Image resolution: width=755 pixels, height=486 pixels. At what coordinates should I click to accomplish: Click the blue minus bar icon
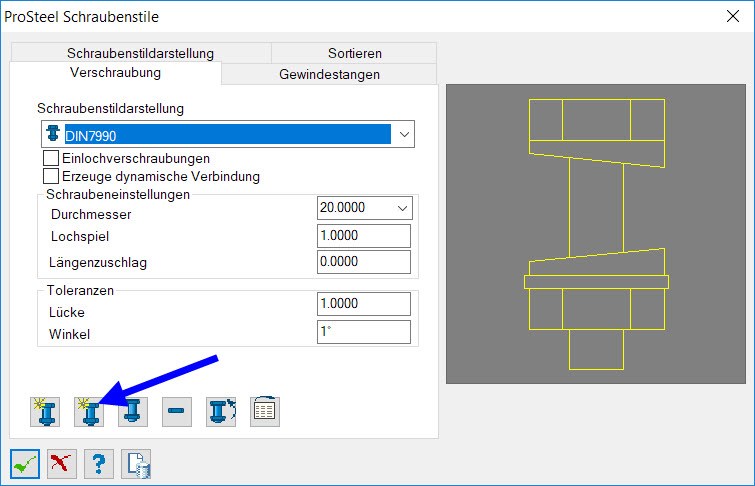[177, 412]
